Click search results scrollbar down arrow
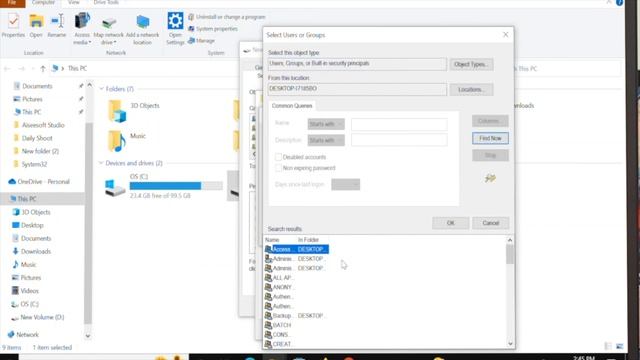 (510, 344)
